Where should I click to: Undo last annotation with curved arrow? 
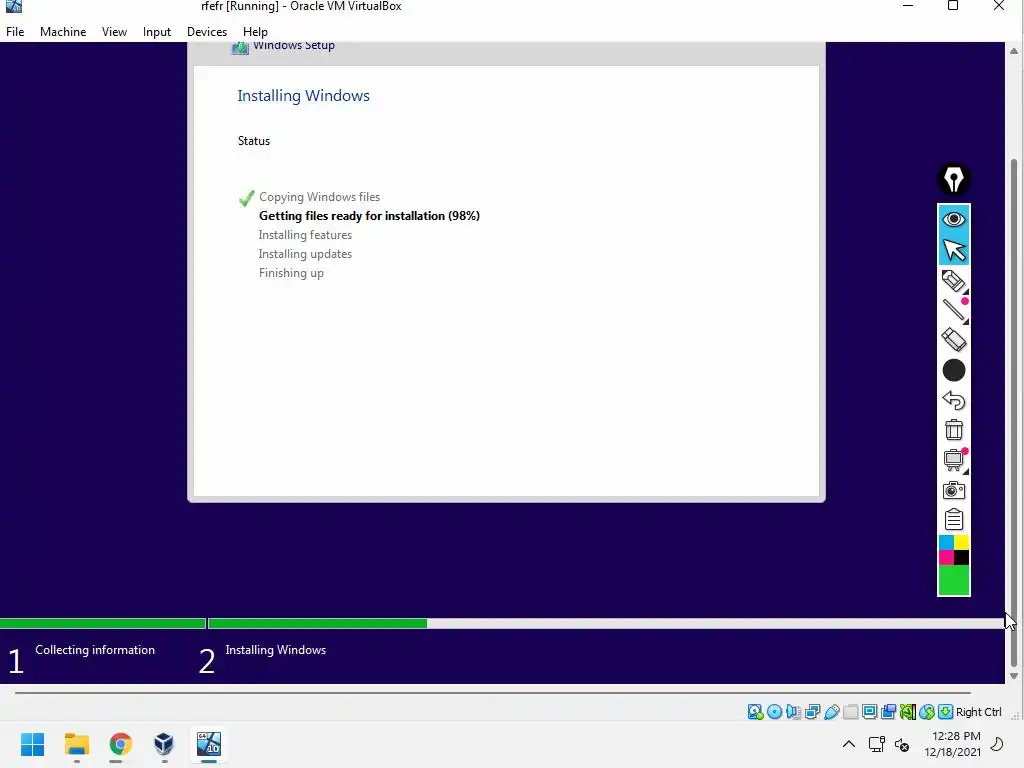tap(953, 400)
